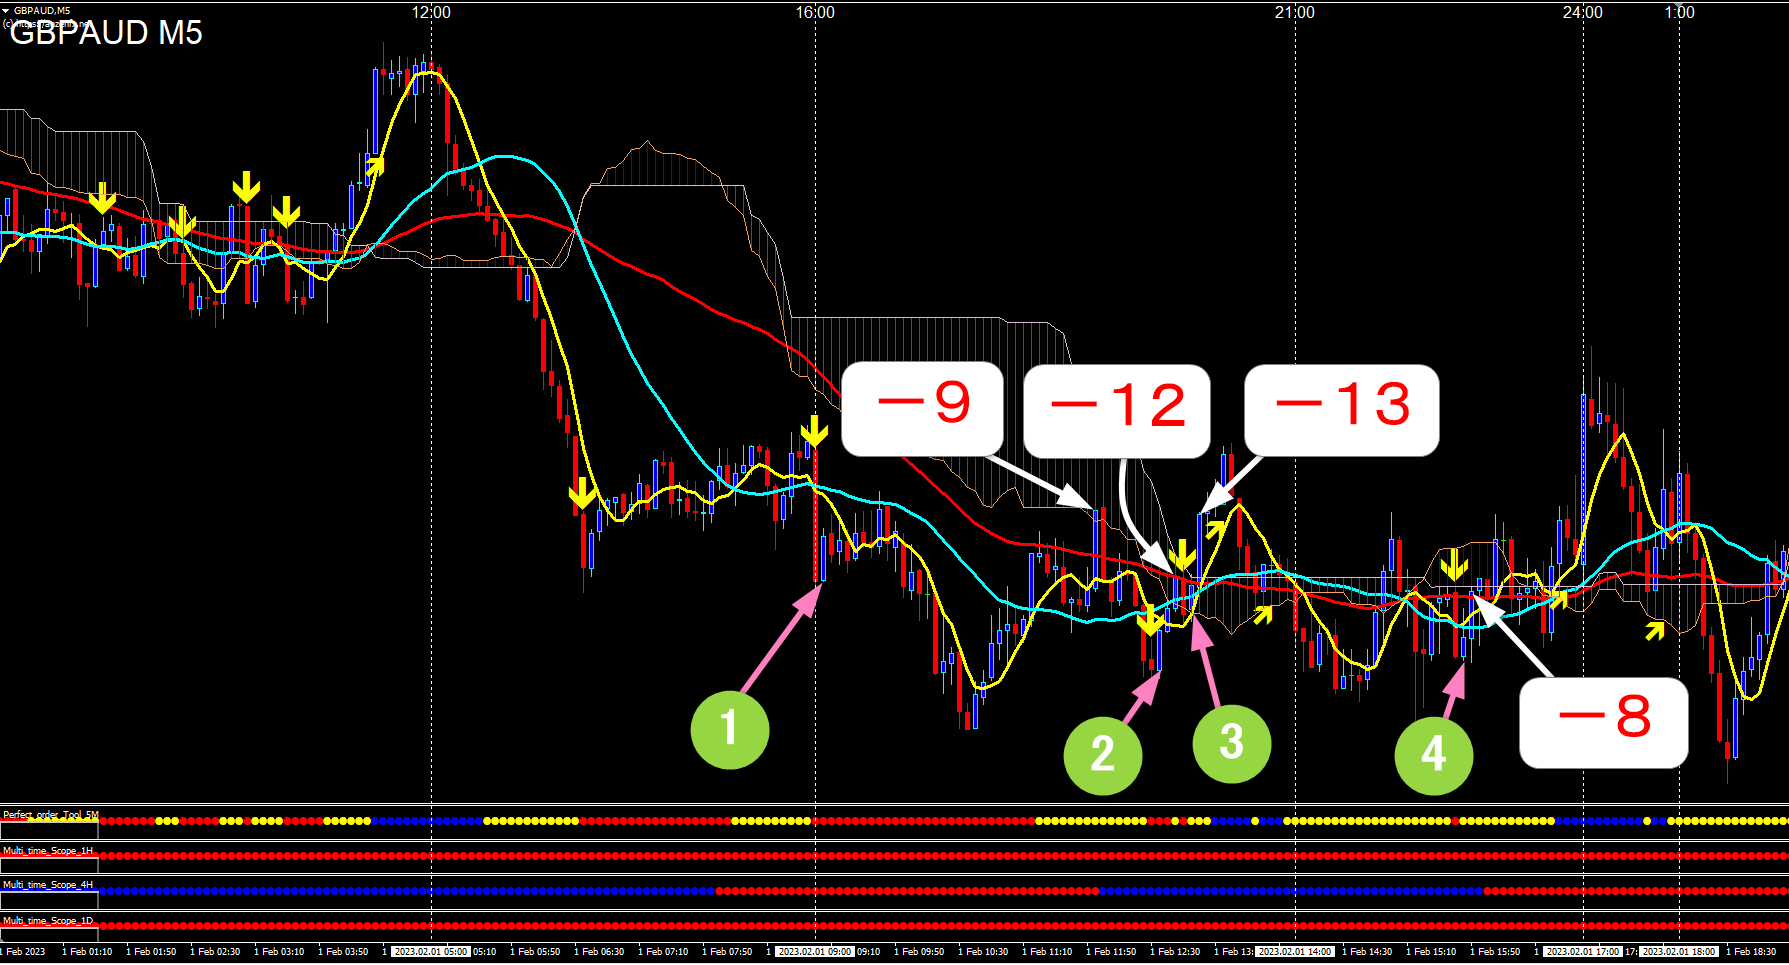Click the 1 Feb 07:50 axis label
Screen dimensions: 1789x965
point(727,952)
